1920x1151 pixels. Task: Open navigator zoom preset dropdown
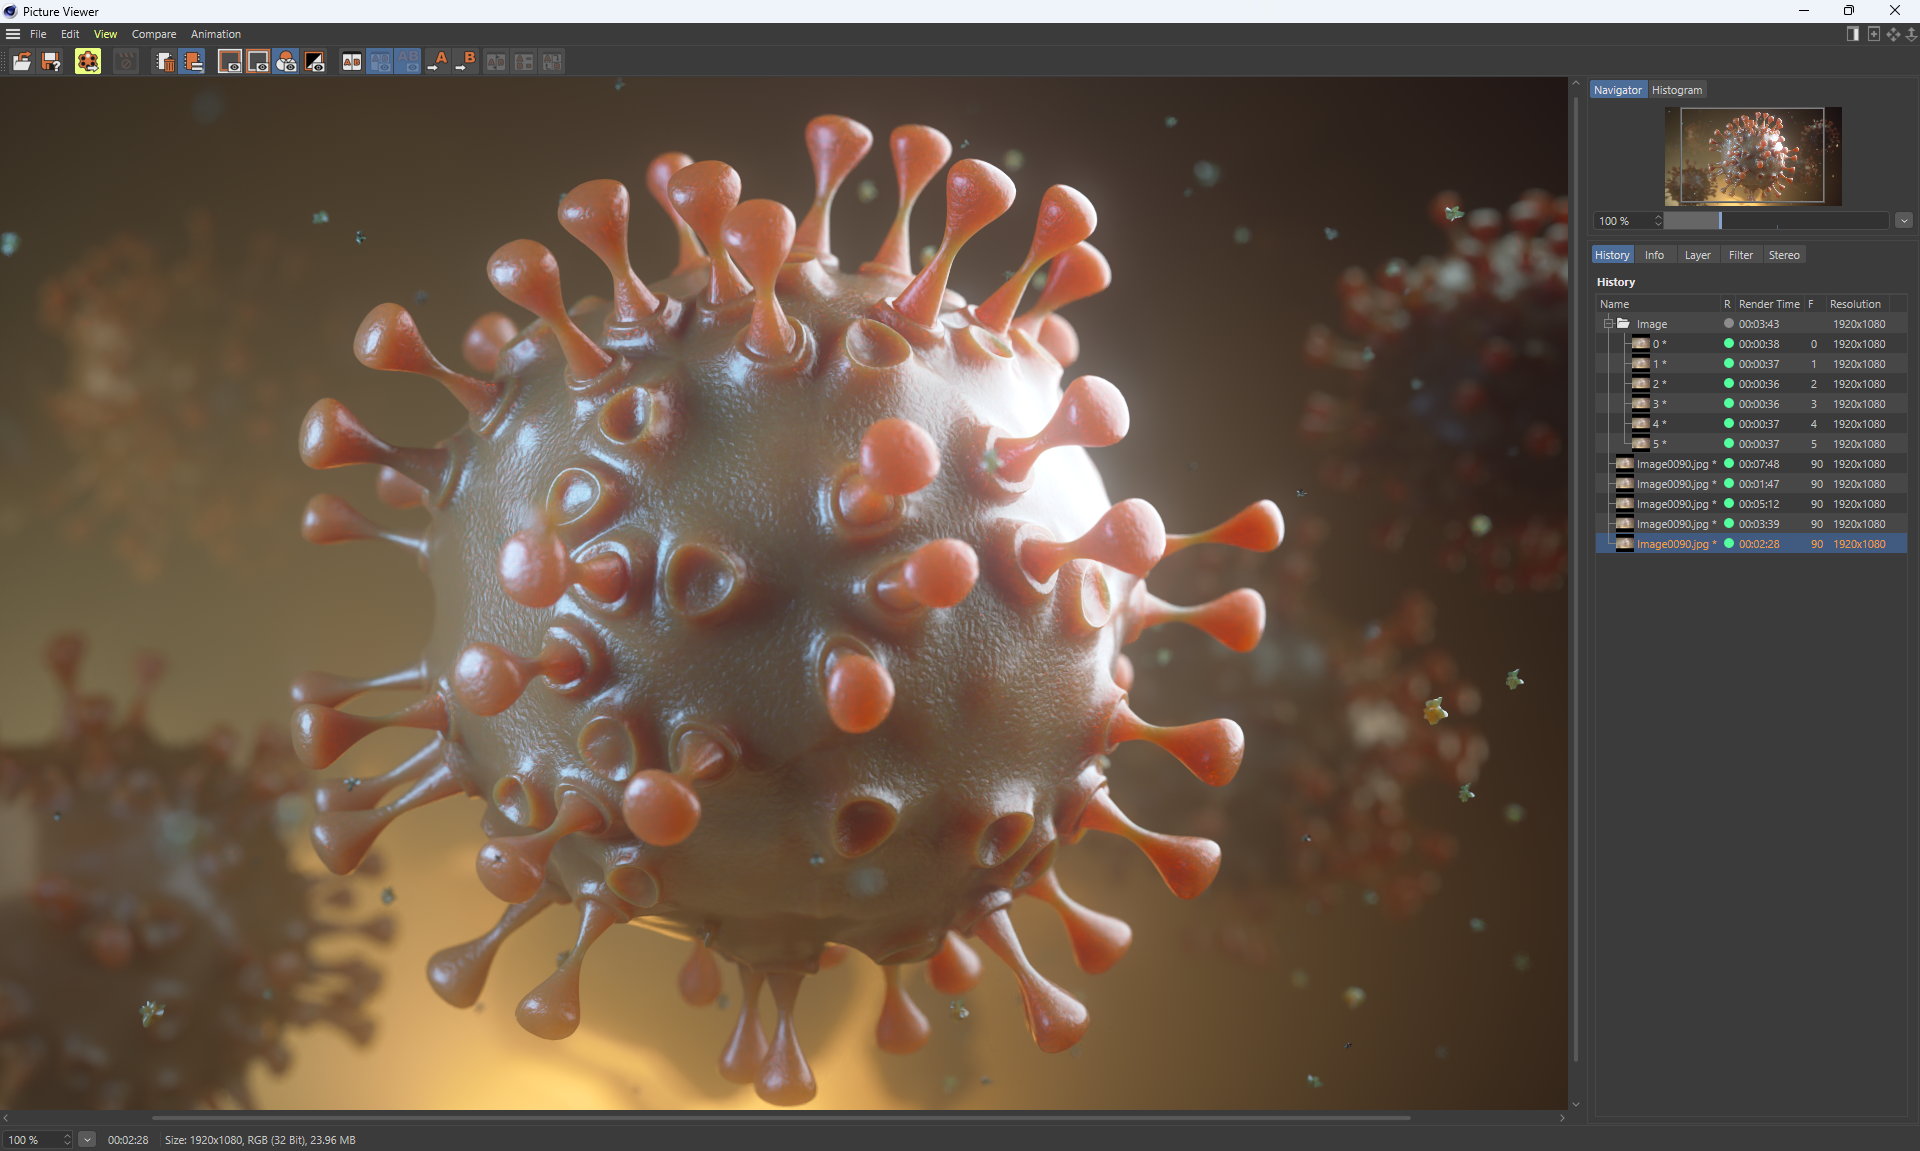coord(1904,221)
